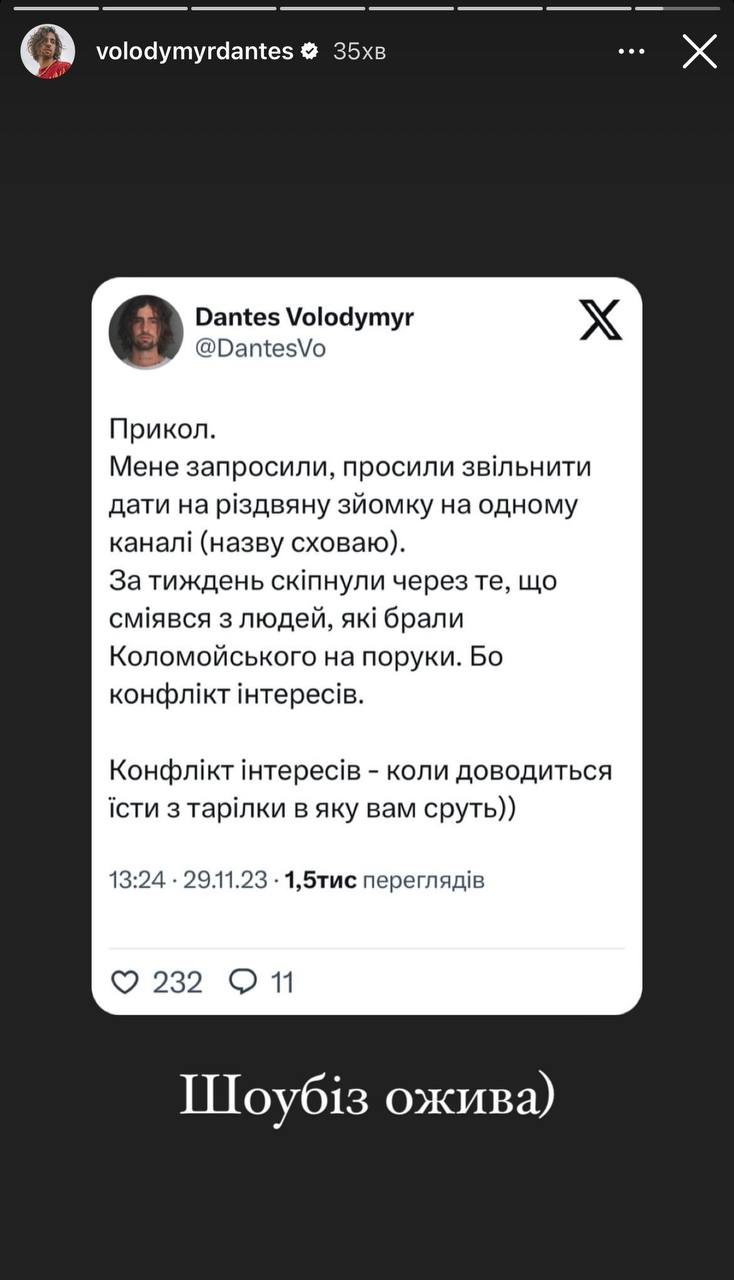Click the X logo on the tweet card
This screenshot has width=734, height=1280.
pos(600,319)
